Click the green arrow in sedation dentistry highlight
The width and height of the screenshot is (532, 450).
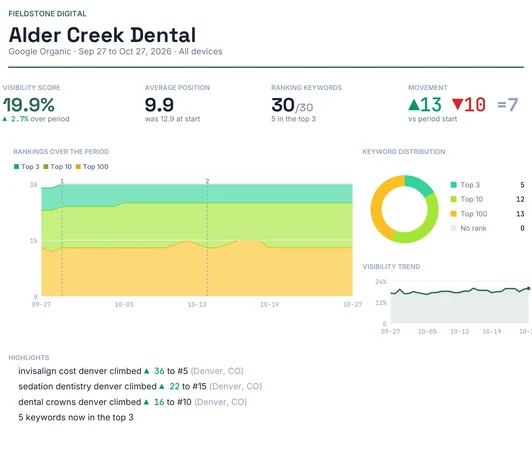162,387
